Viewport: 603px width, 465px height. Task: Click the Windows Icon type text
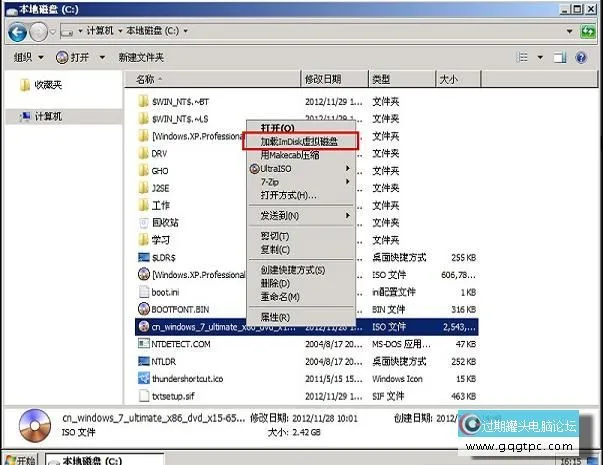397,378
